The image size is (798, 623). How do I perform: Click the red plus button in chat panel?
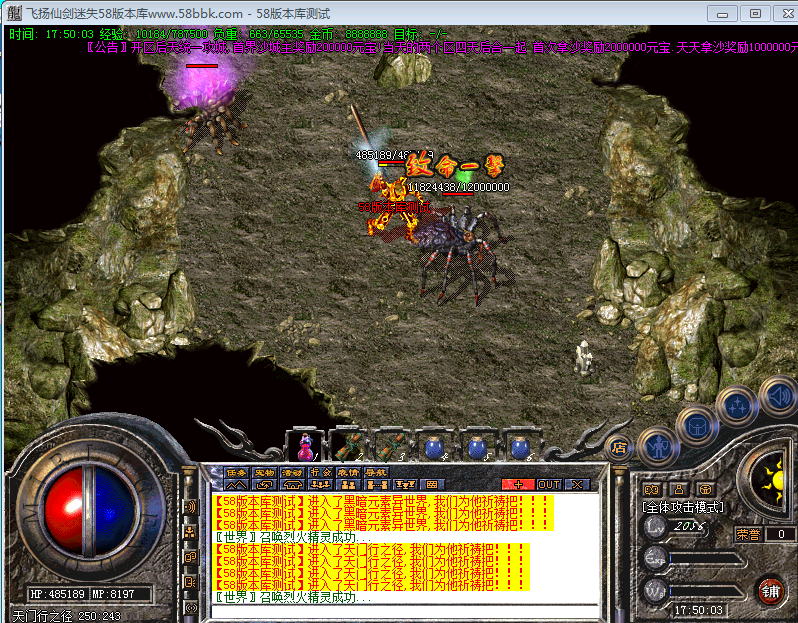click(x=518, y=485)
